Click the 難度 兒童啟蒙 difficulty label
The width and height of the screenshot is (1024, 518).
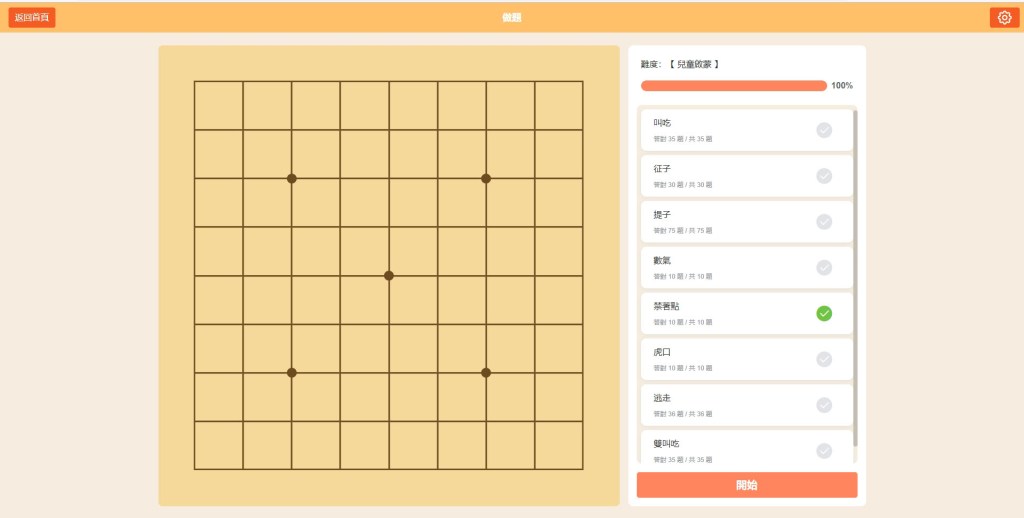tap(680, 64)
